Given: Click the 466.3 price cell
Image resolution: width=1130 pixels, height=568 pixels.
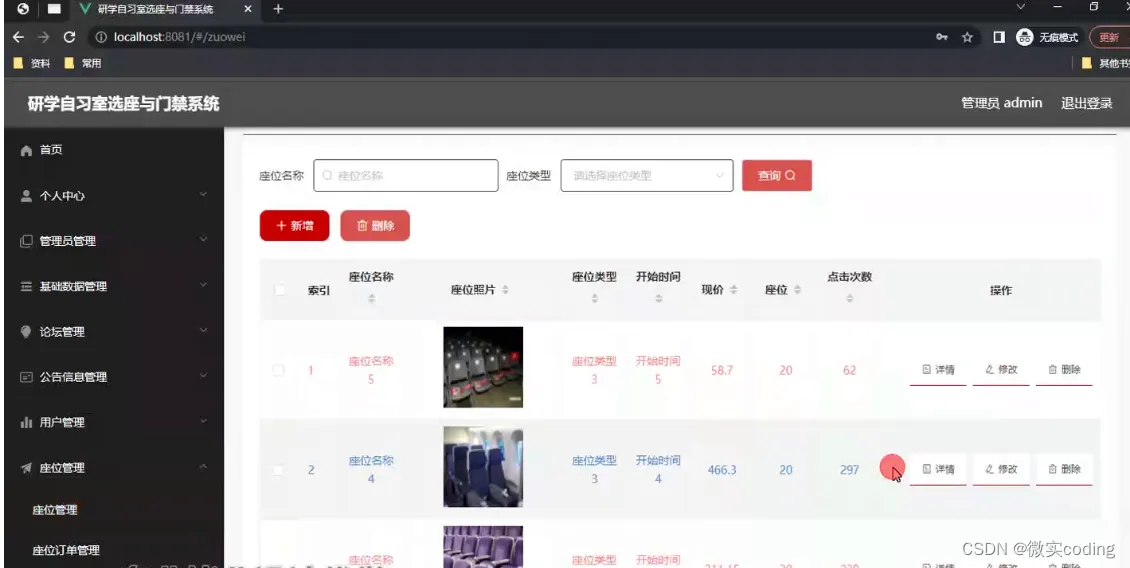Looking at the screenshot, I should click(x=721, y=470).
